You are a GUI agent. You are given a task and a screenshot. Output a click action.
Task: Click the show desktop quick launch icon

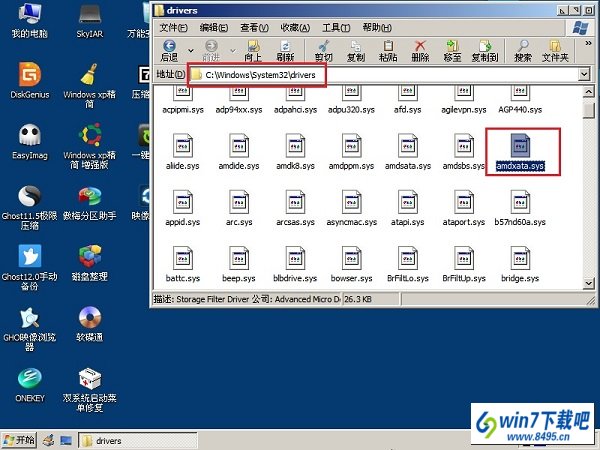(66, 440)
